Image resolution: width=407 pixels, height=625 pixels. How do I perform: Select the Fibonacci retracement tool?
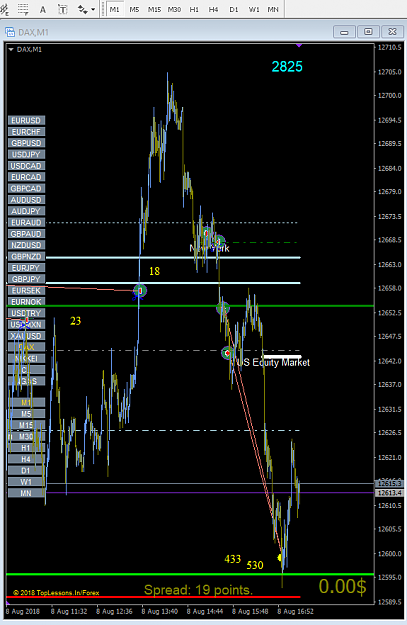coord(23,9)
